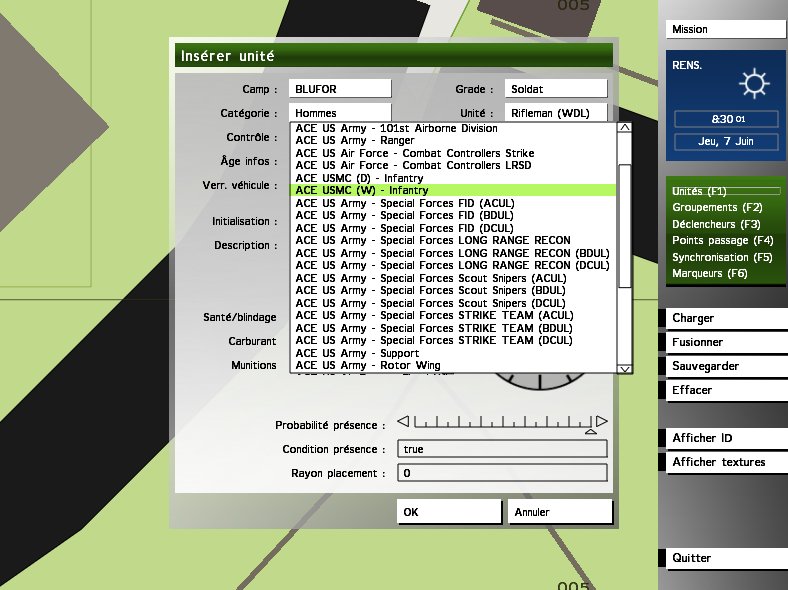Click the Sauvegarder button
This screenshot has width=788, height=590.
(x=727, y=366)
